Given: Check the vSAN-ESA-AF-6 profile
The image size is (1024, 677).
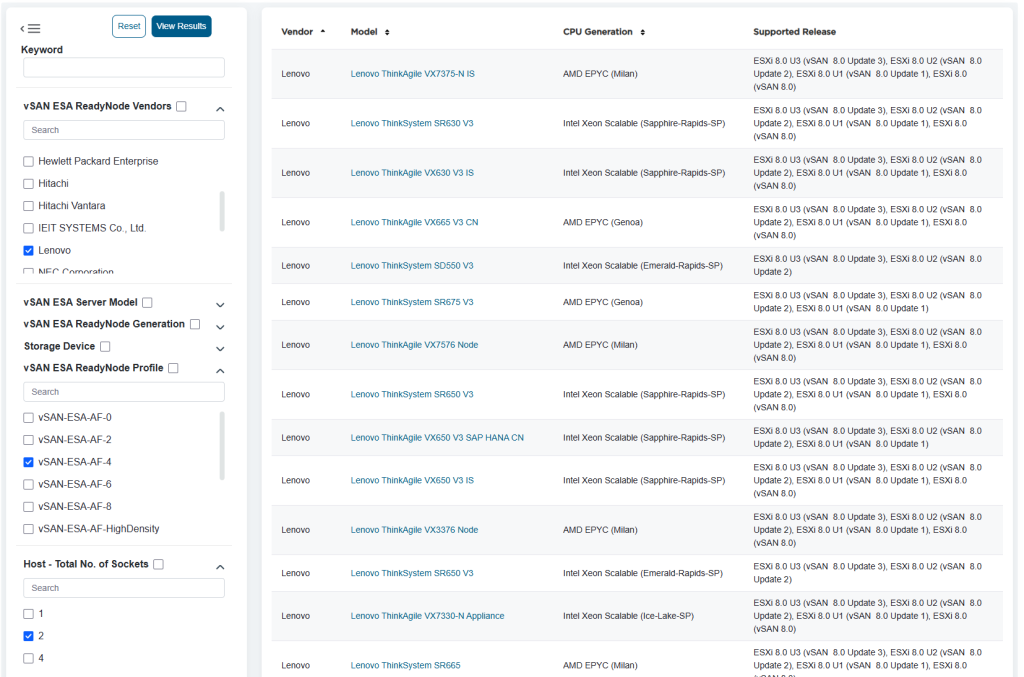Looking at the screenshot, I should tap(28, 484).
